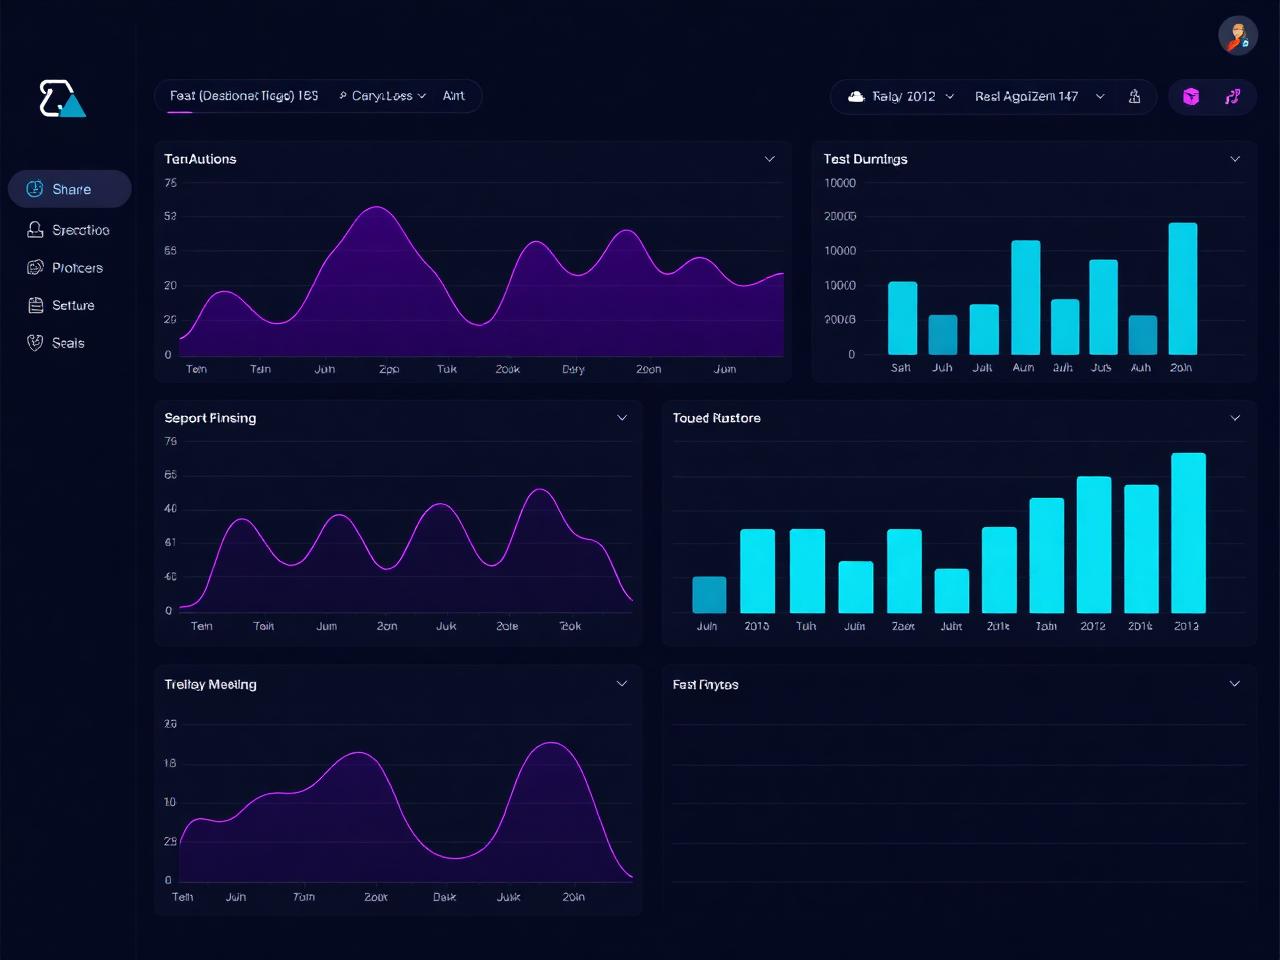The width and height of the screenshot is (1280, 960).
Task: Click the cloud icon beside Ralg 2012
Action: 856,97
